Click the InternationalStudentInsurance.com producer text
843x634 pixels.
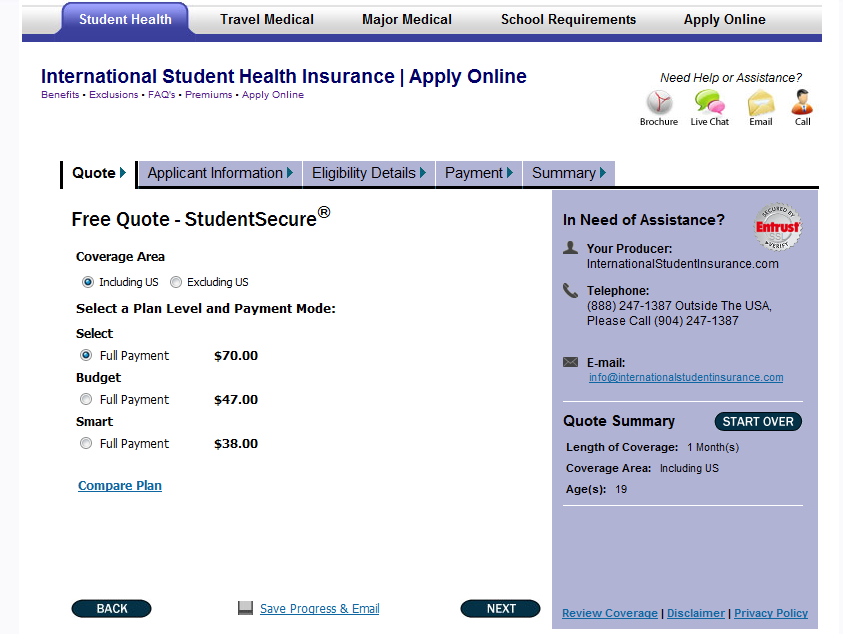tap(683, 264)
